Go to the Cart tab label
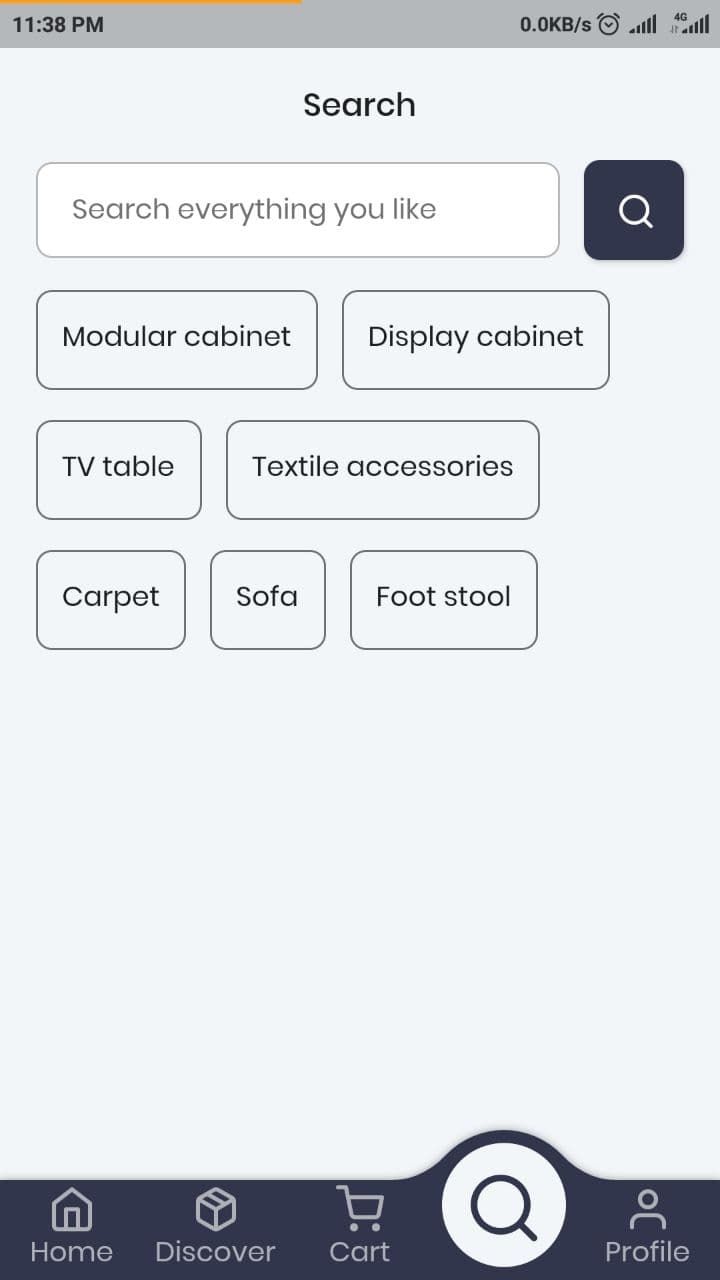The width and height of the screenshot is (720, 1280). pyautogui.click(x=359, y=1252)
